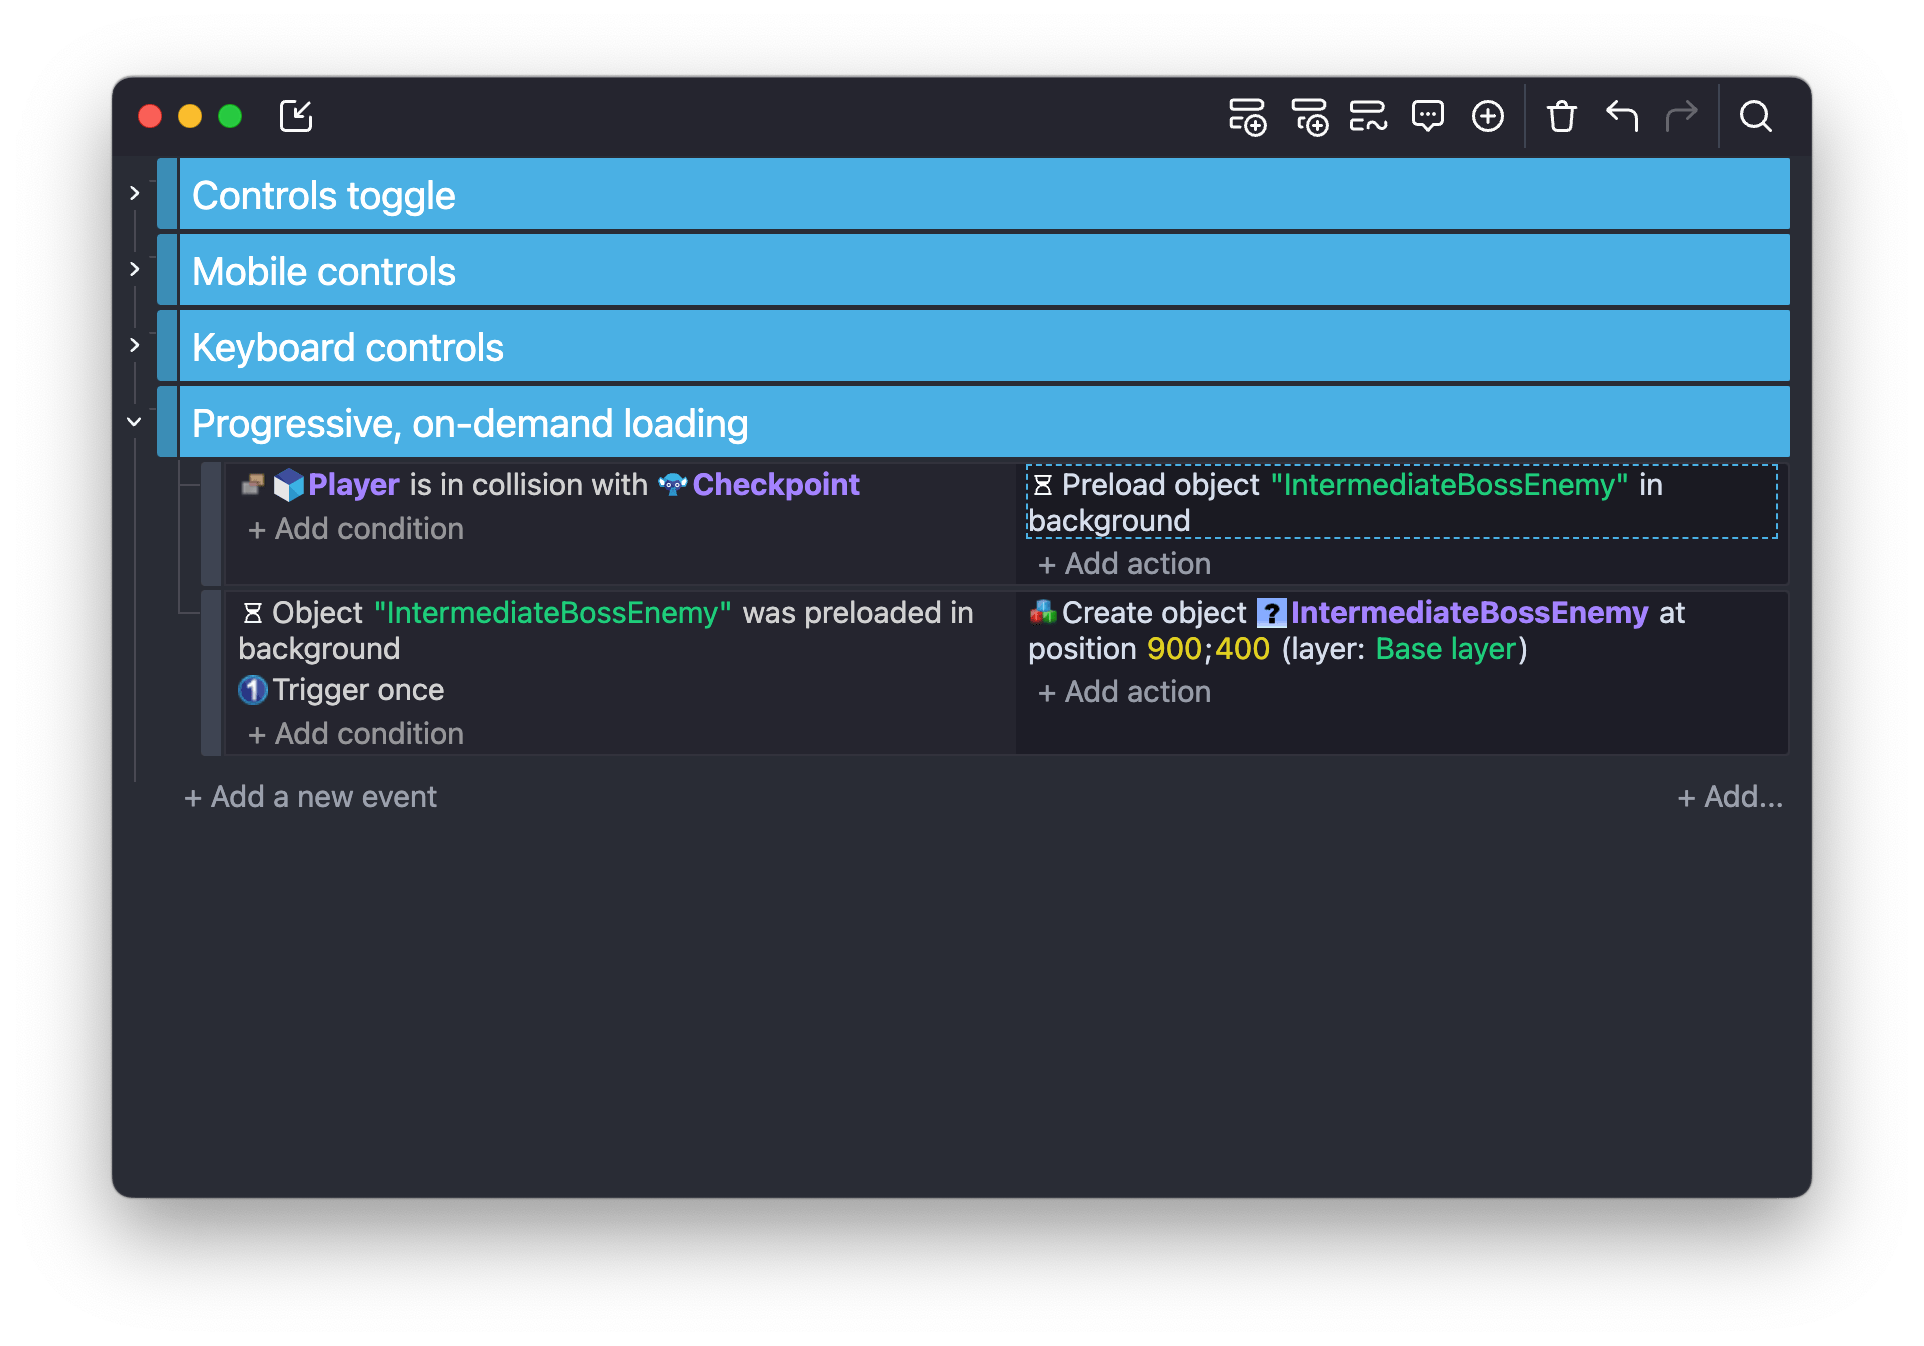Click the add group/link events toolbar icon

point(1368,117)
